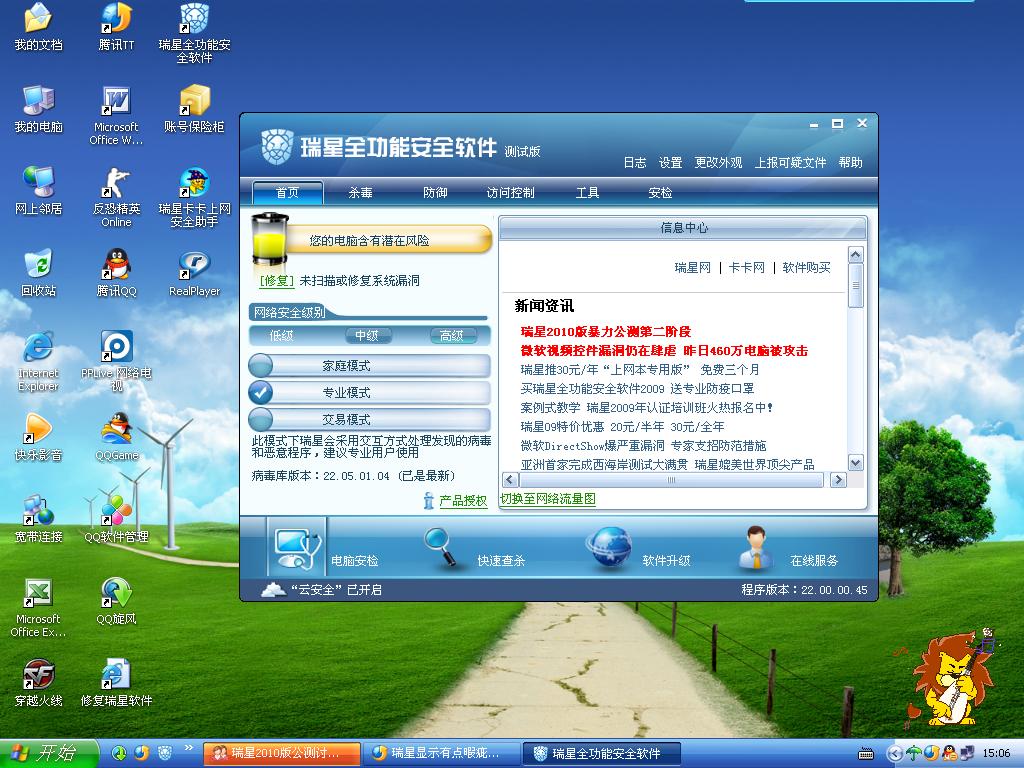
Task: Switch to the 杀毒 tab
Action: (360, 193)
